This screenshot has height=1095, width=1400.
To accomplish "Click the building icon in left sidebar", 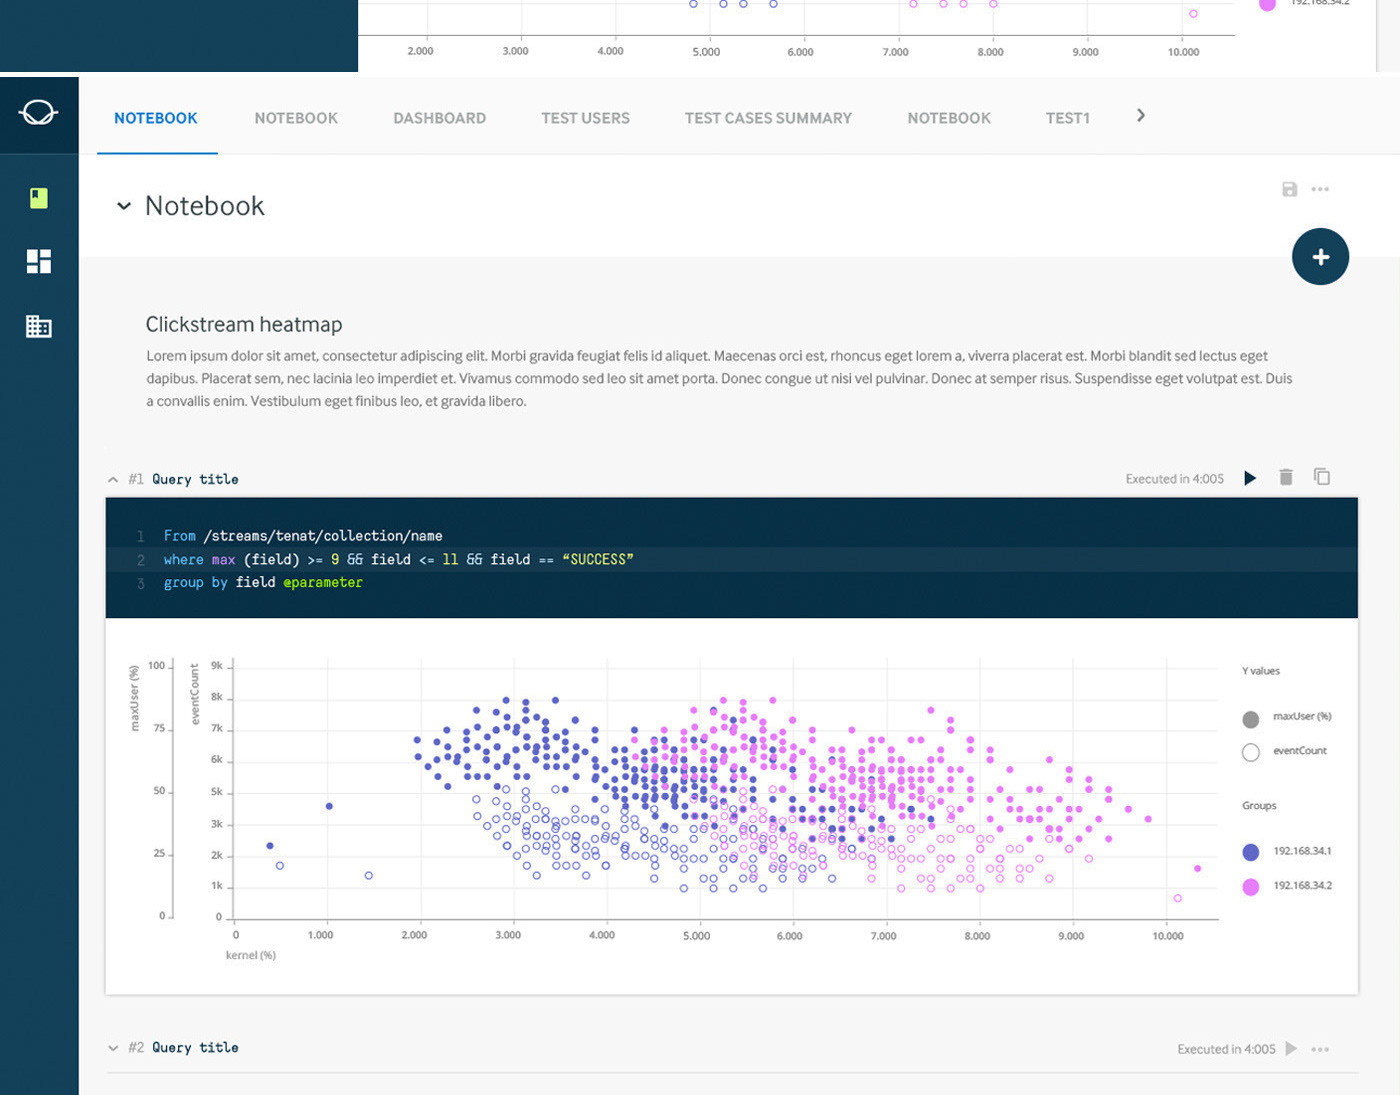I will click(x=39, y=326).
